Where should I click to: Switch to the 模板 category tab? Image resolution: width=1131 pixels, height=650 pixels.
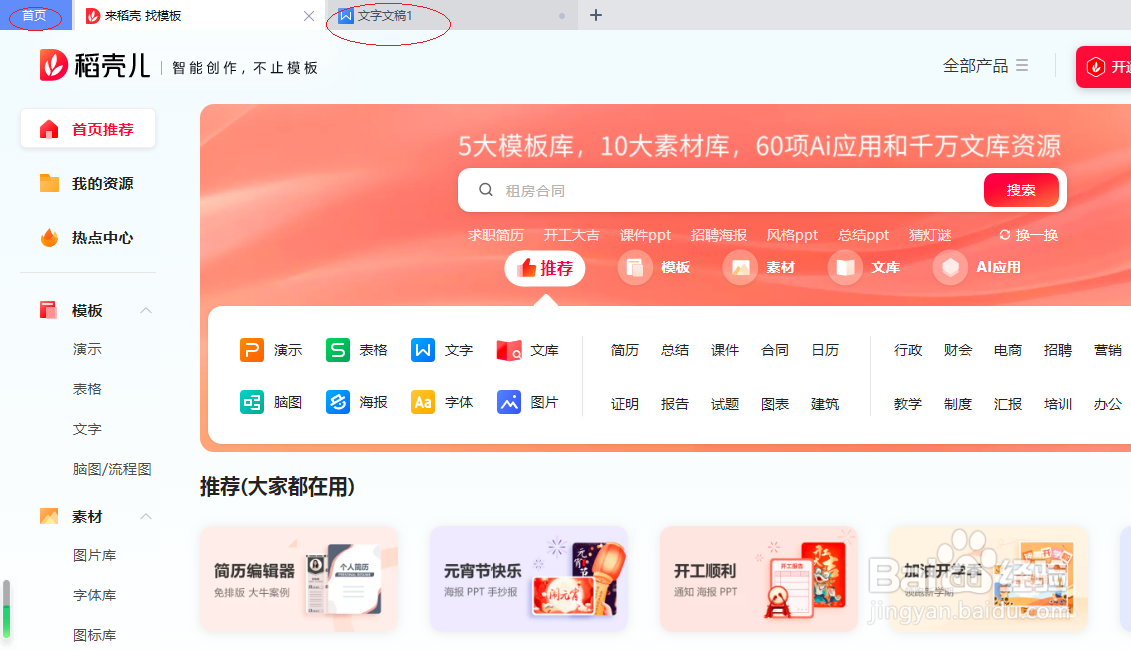pos(657,268)
